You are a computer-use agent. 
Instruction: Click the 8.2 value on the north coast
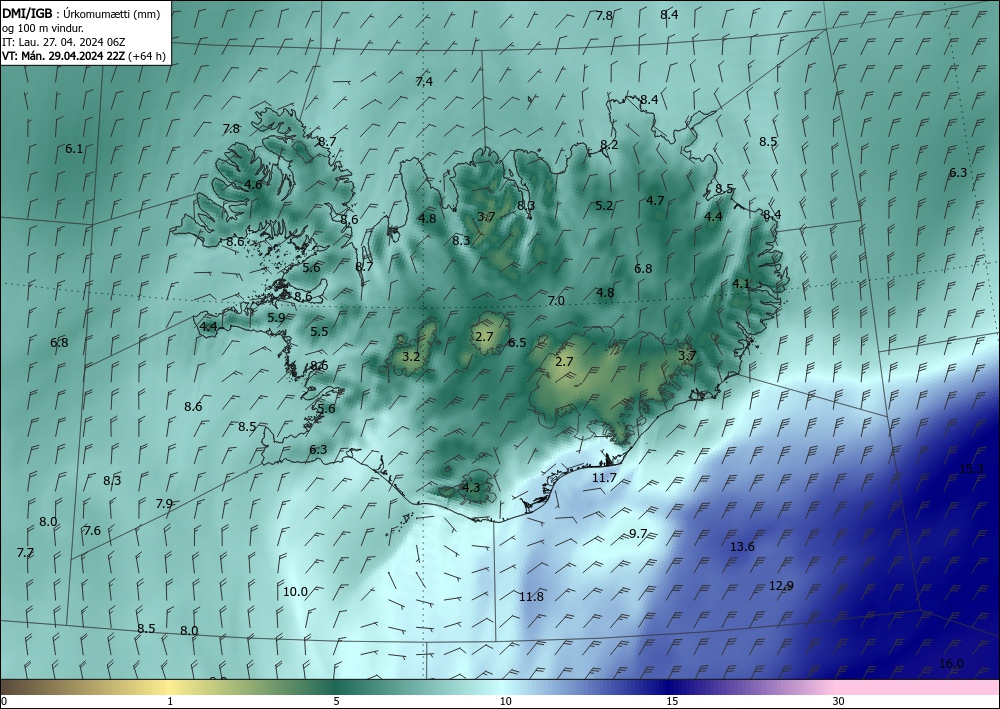tap(609, 145)
